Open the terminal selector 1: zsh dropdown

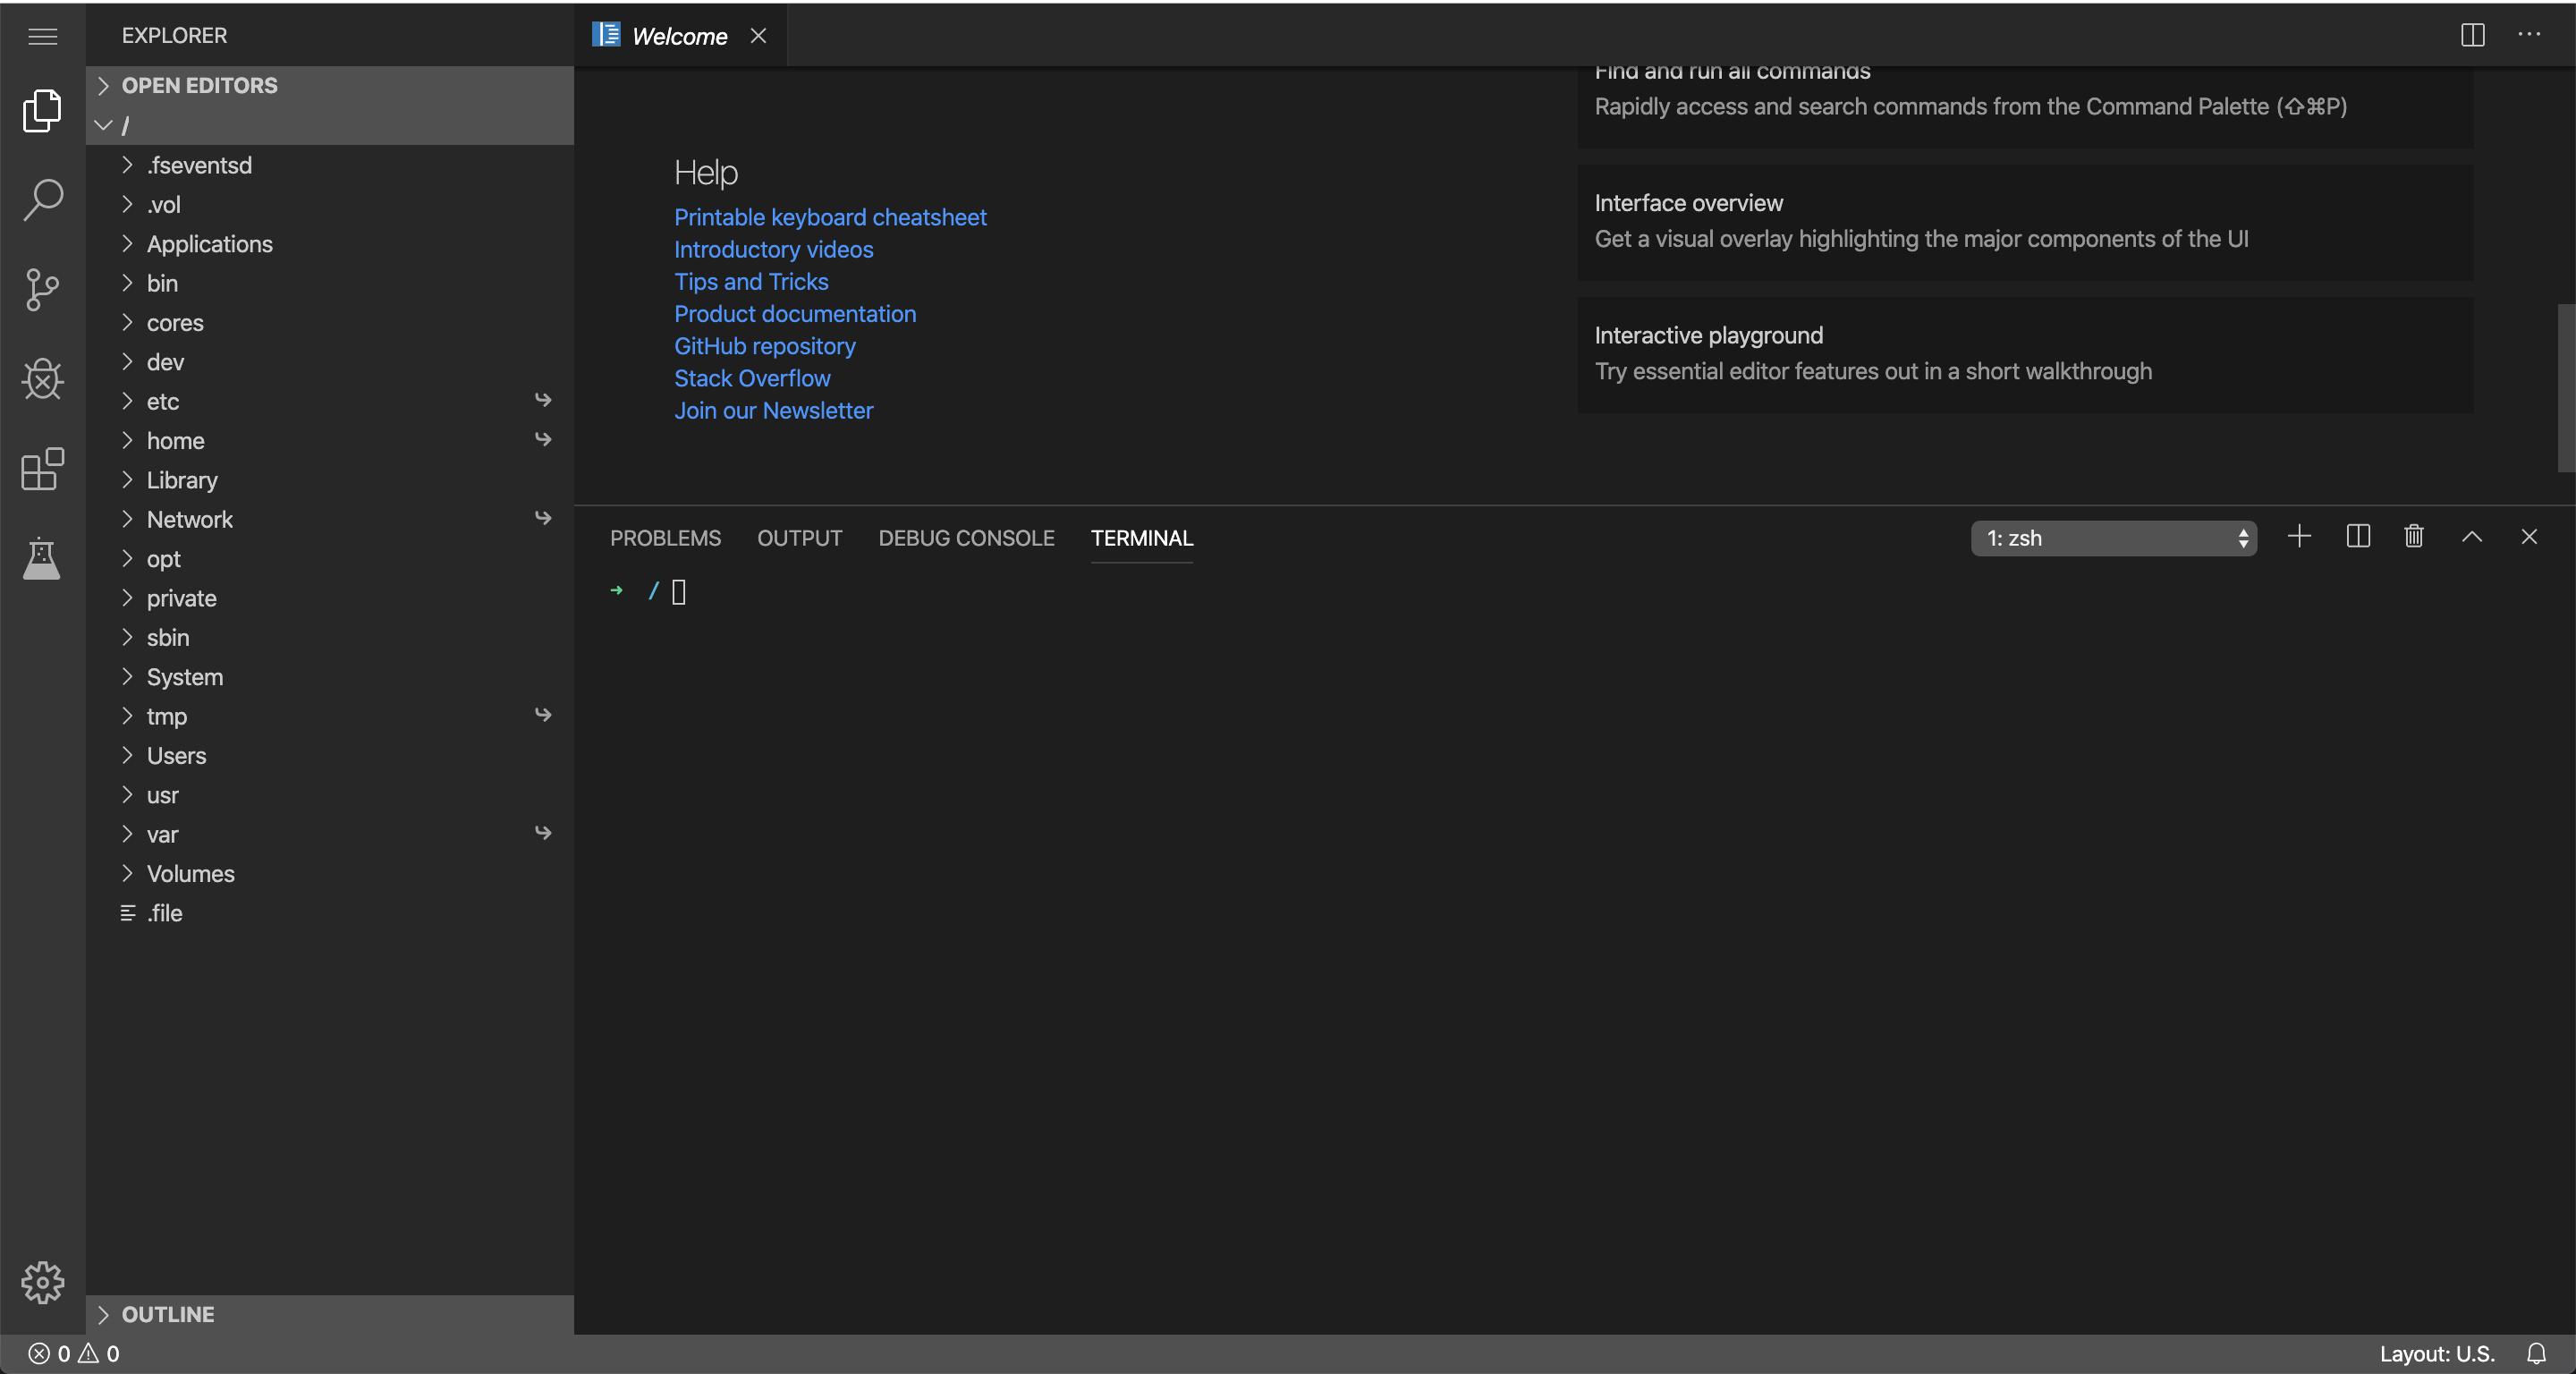(x=2113, y=538)
